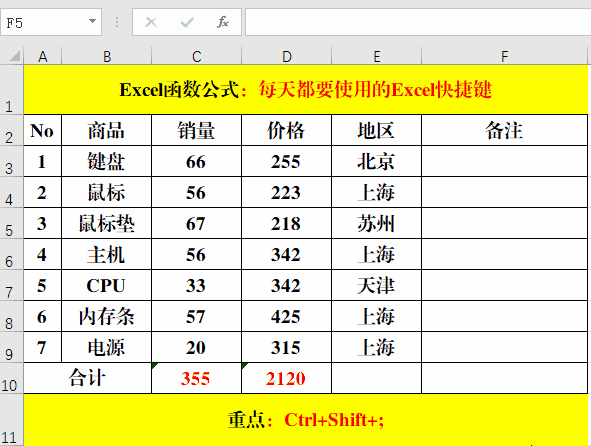Select the sales cell '20'

coord(196,347)
